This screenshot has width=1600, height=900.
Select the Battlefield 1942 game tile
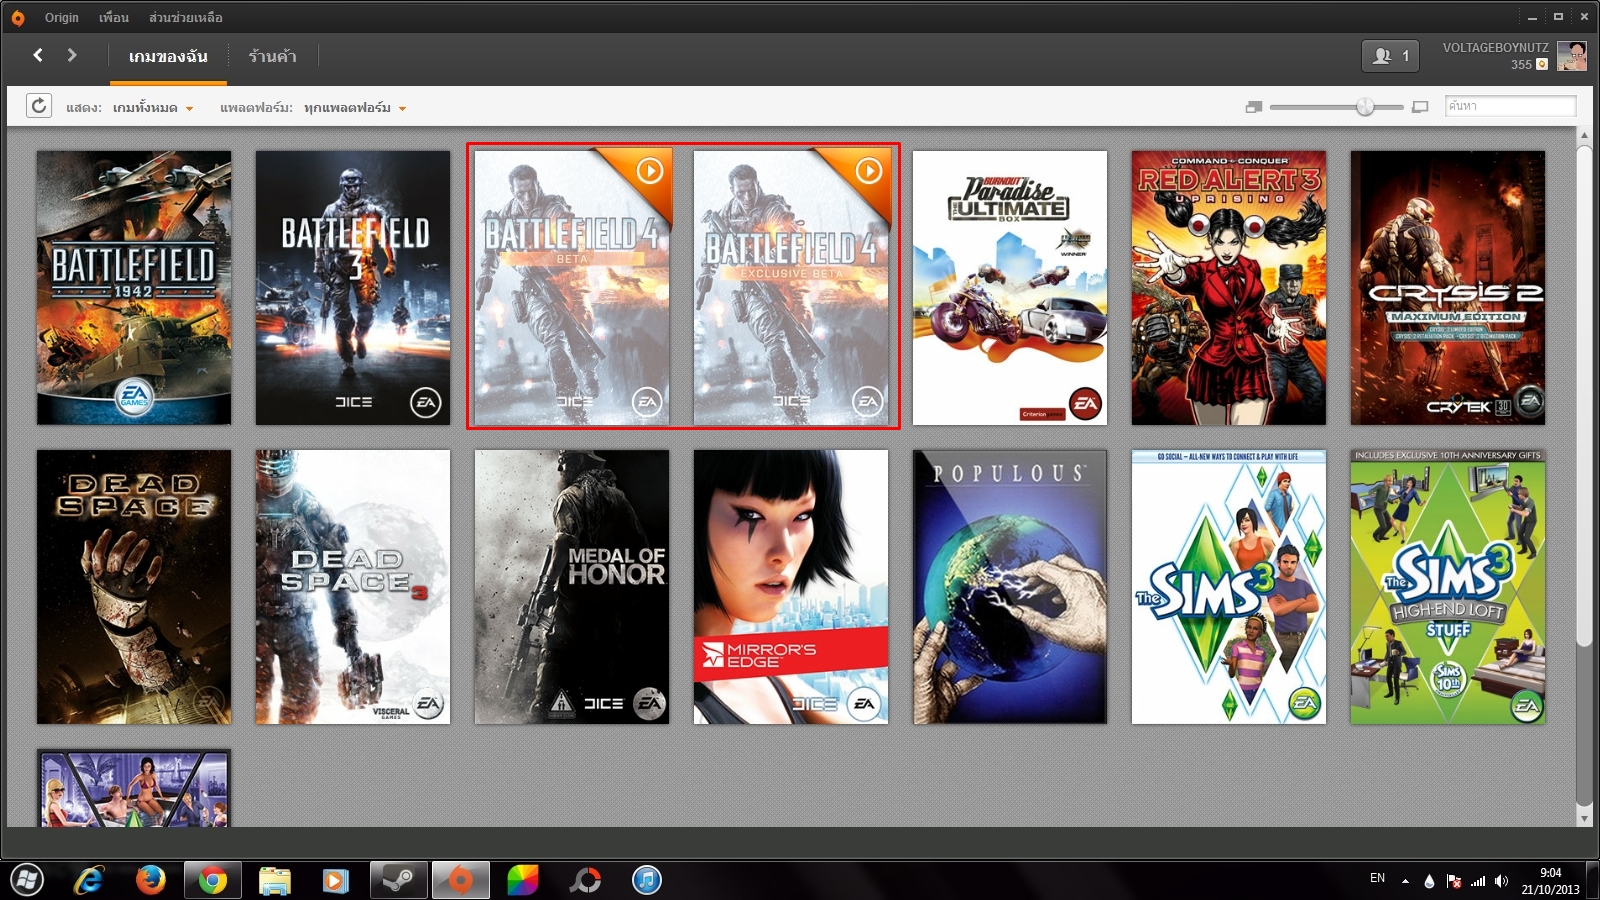point(134,288)
